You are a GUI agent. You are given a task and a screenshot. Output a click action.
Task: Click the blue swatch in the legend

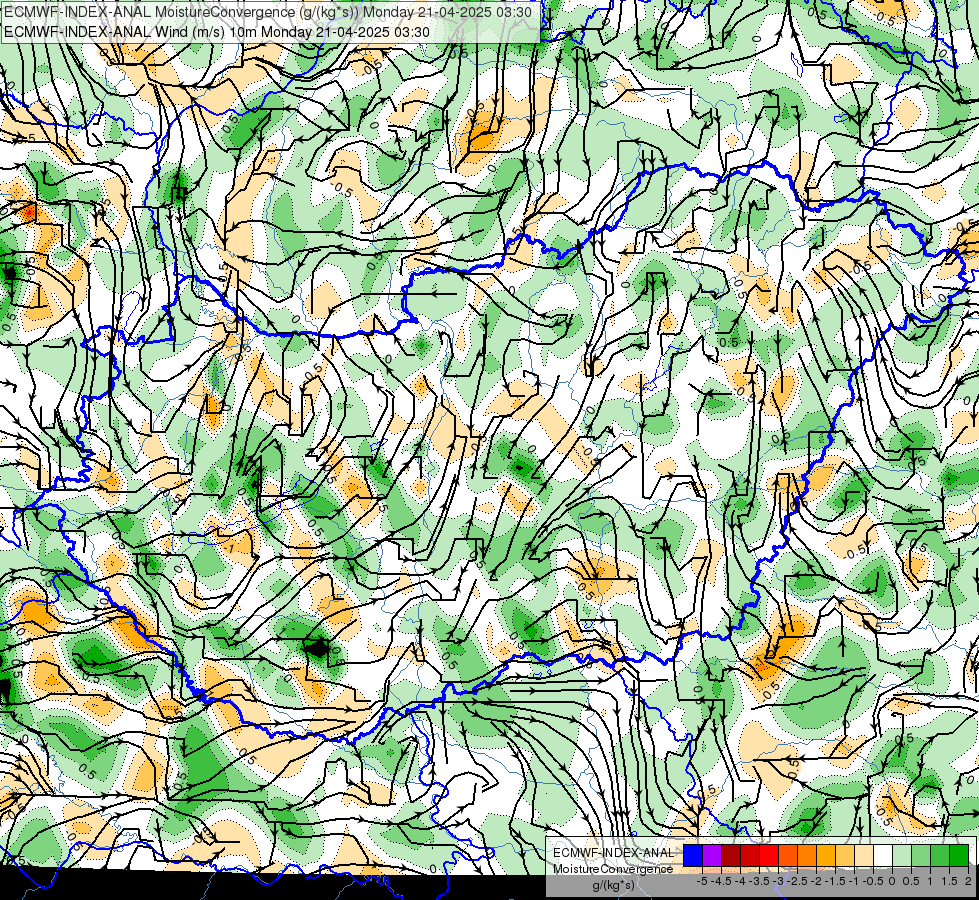coord(693,856)
